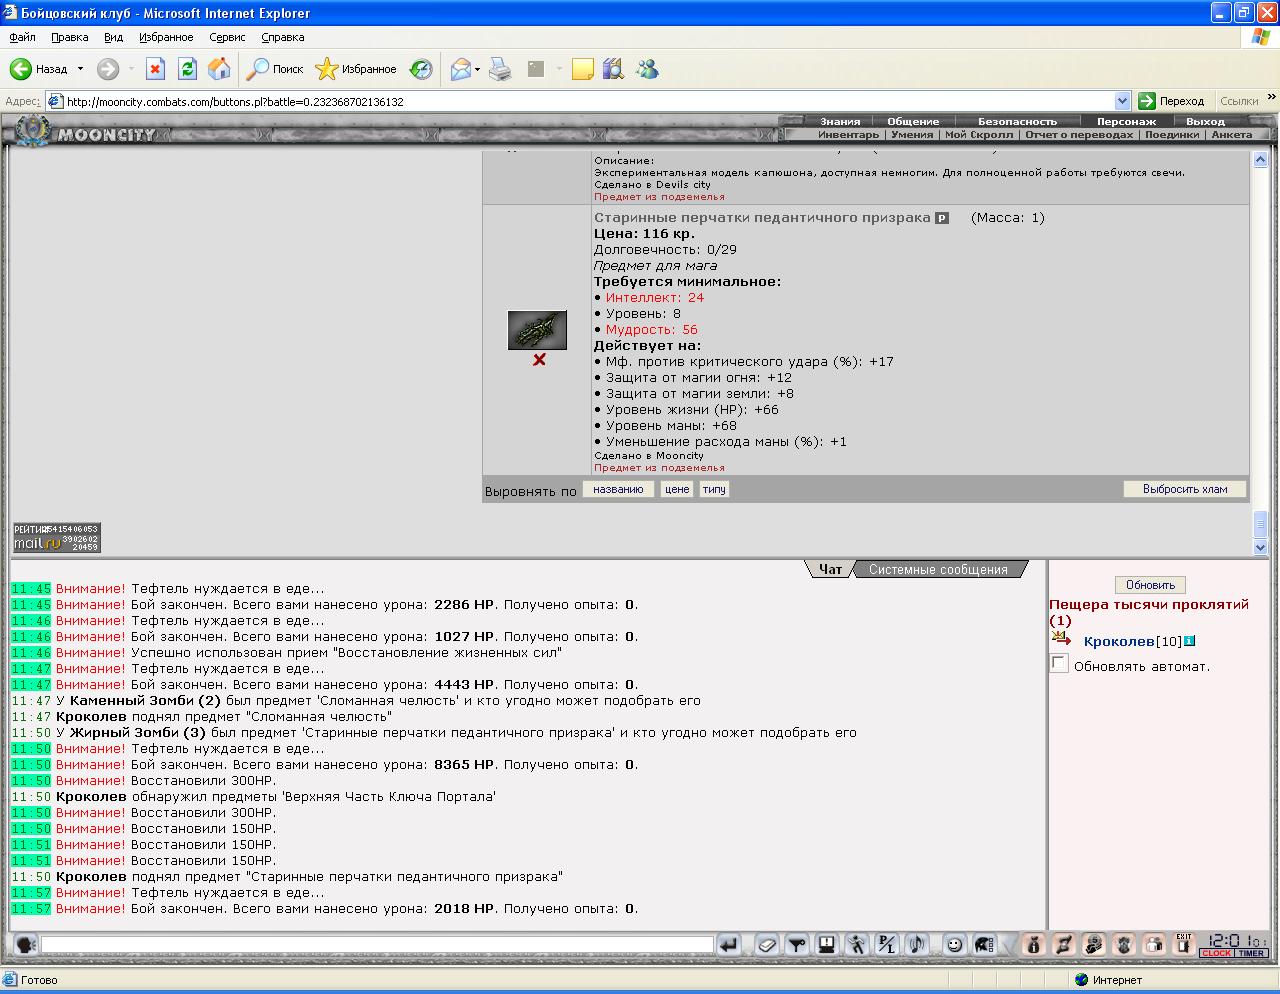1280x994 pixels.
Task: Toggle the Обновлять автомат. checkbox
Action: coord(1059,664)
